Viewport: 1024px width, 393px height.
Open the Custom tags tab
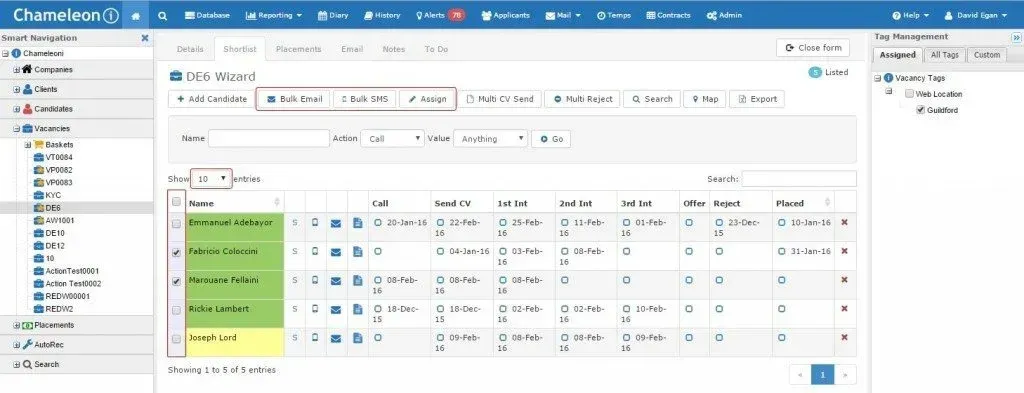(987, 55)
